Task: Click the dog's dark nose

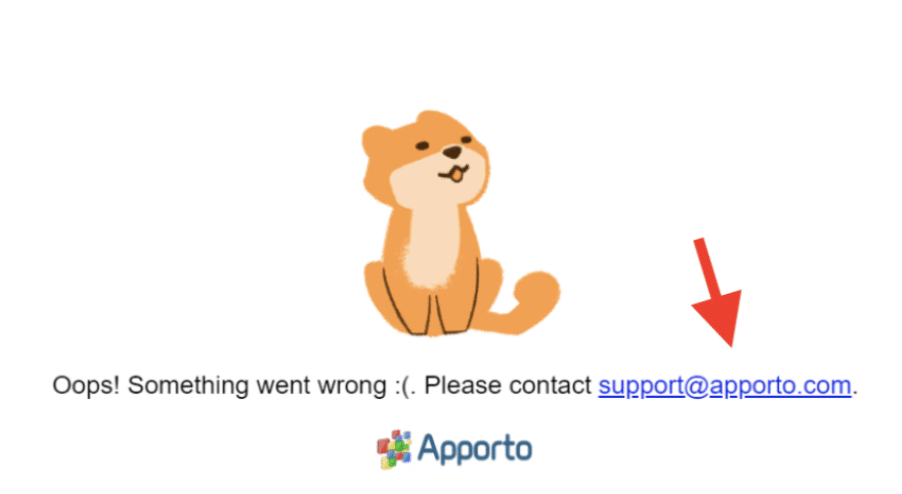Action: pos(453,153)
